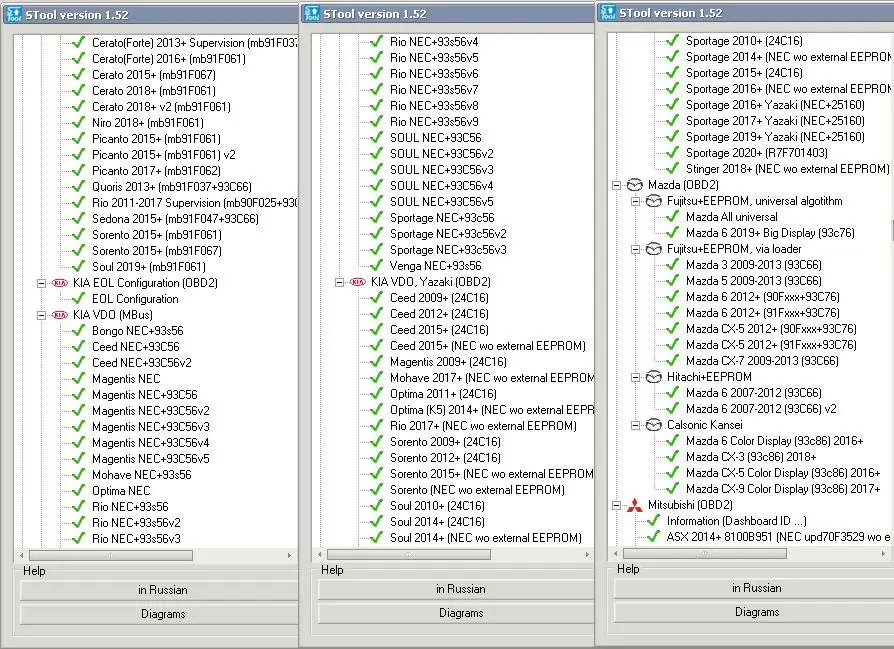Click the Mazda icon beside Hitachi+EEPROM
Image resolution: width=894 pixels, height=649 pixels.
point(653,377)
